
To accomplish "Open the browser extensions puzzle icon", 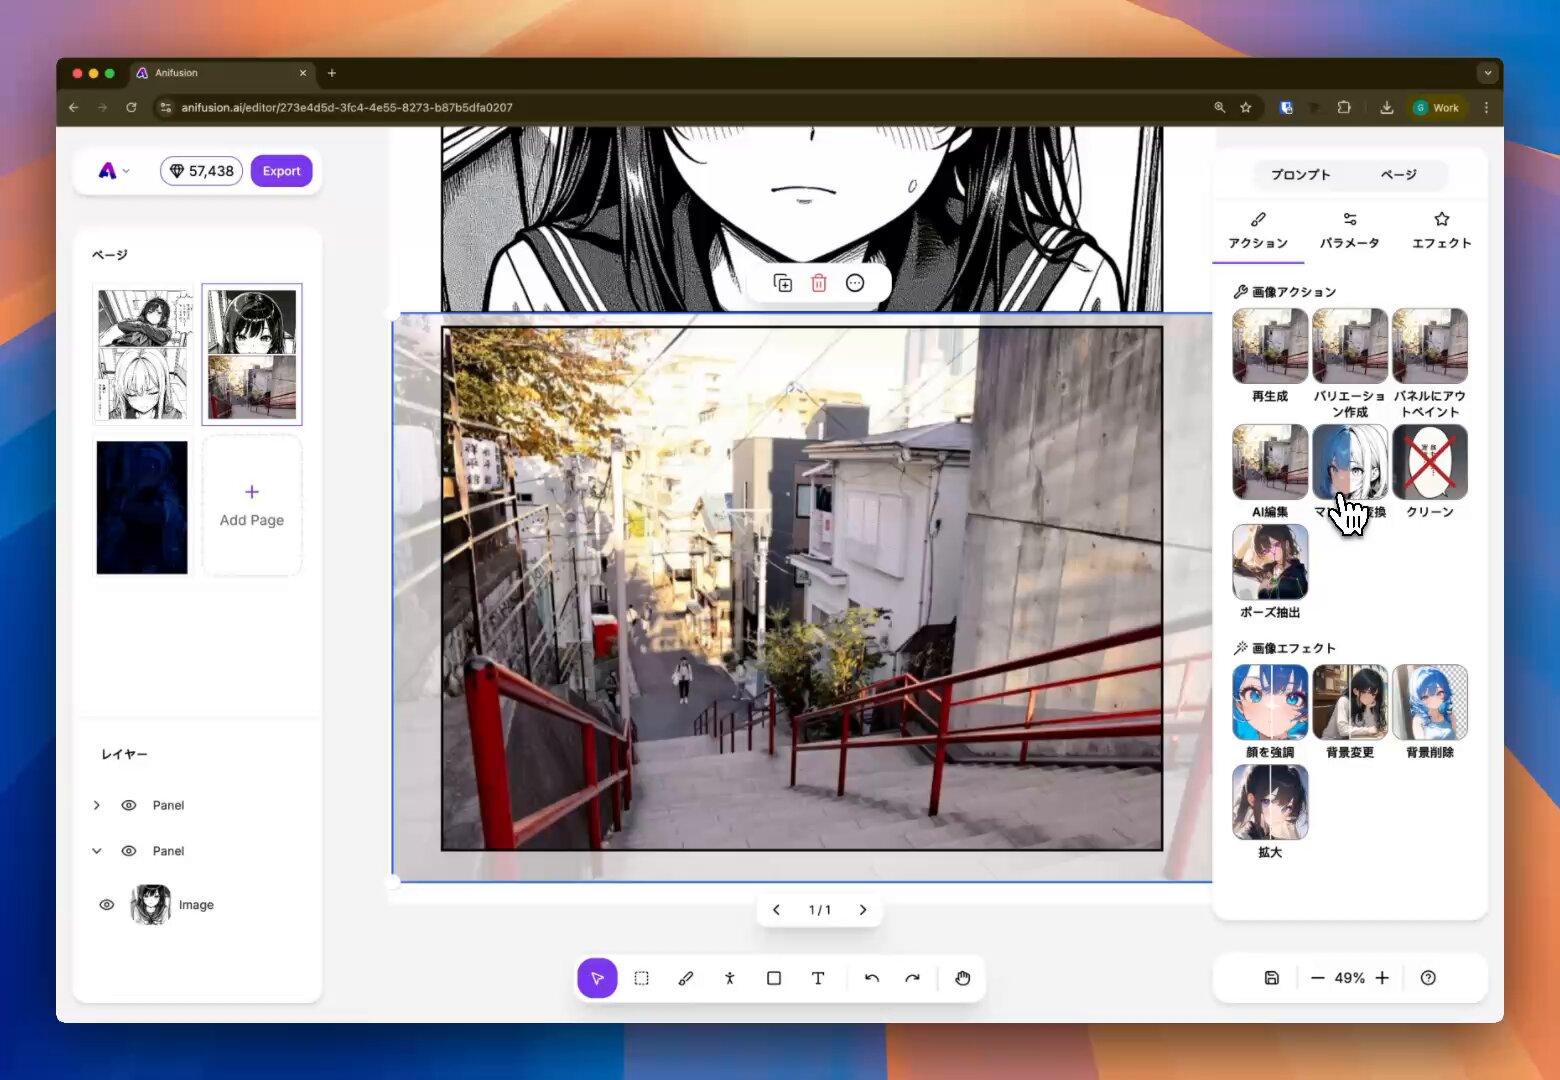I will [x=1344, y=107].
